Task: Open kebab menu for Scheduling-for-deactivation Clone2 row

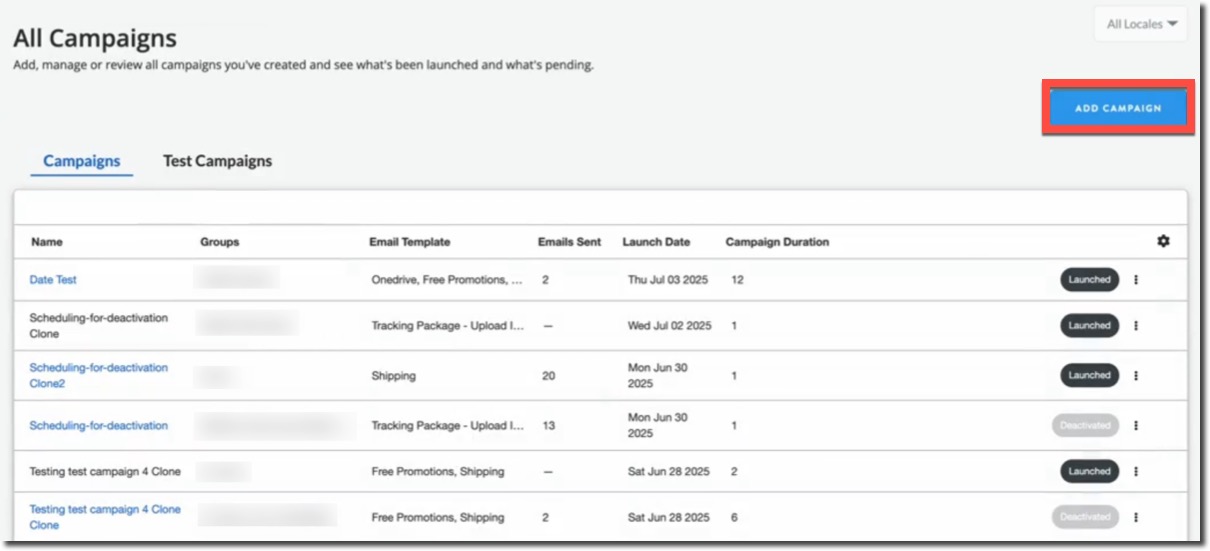Action: (x=1136, y=376)
